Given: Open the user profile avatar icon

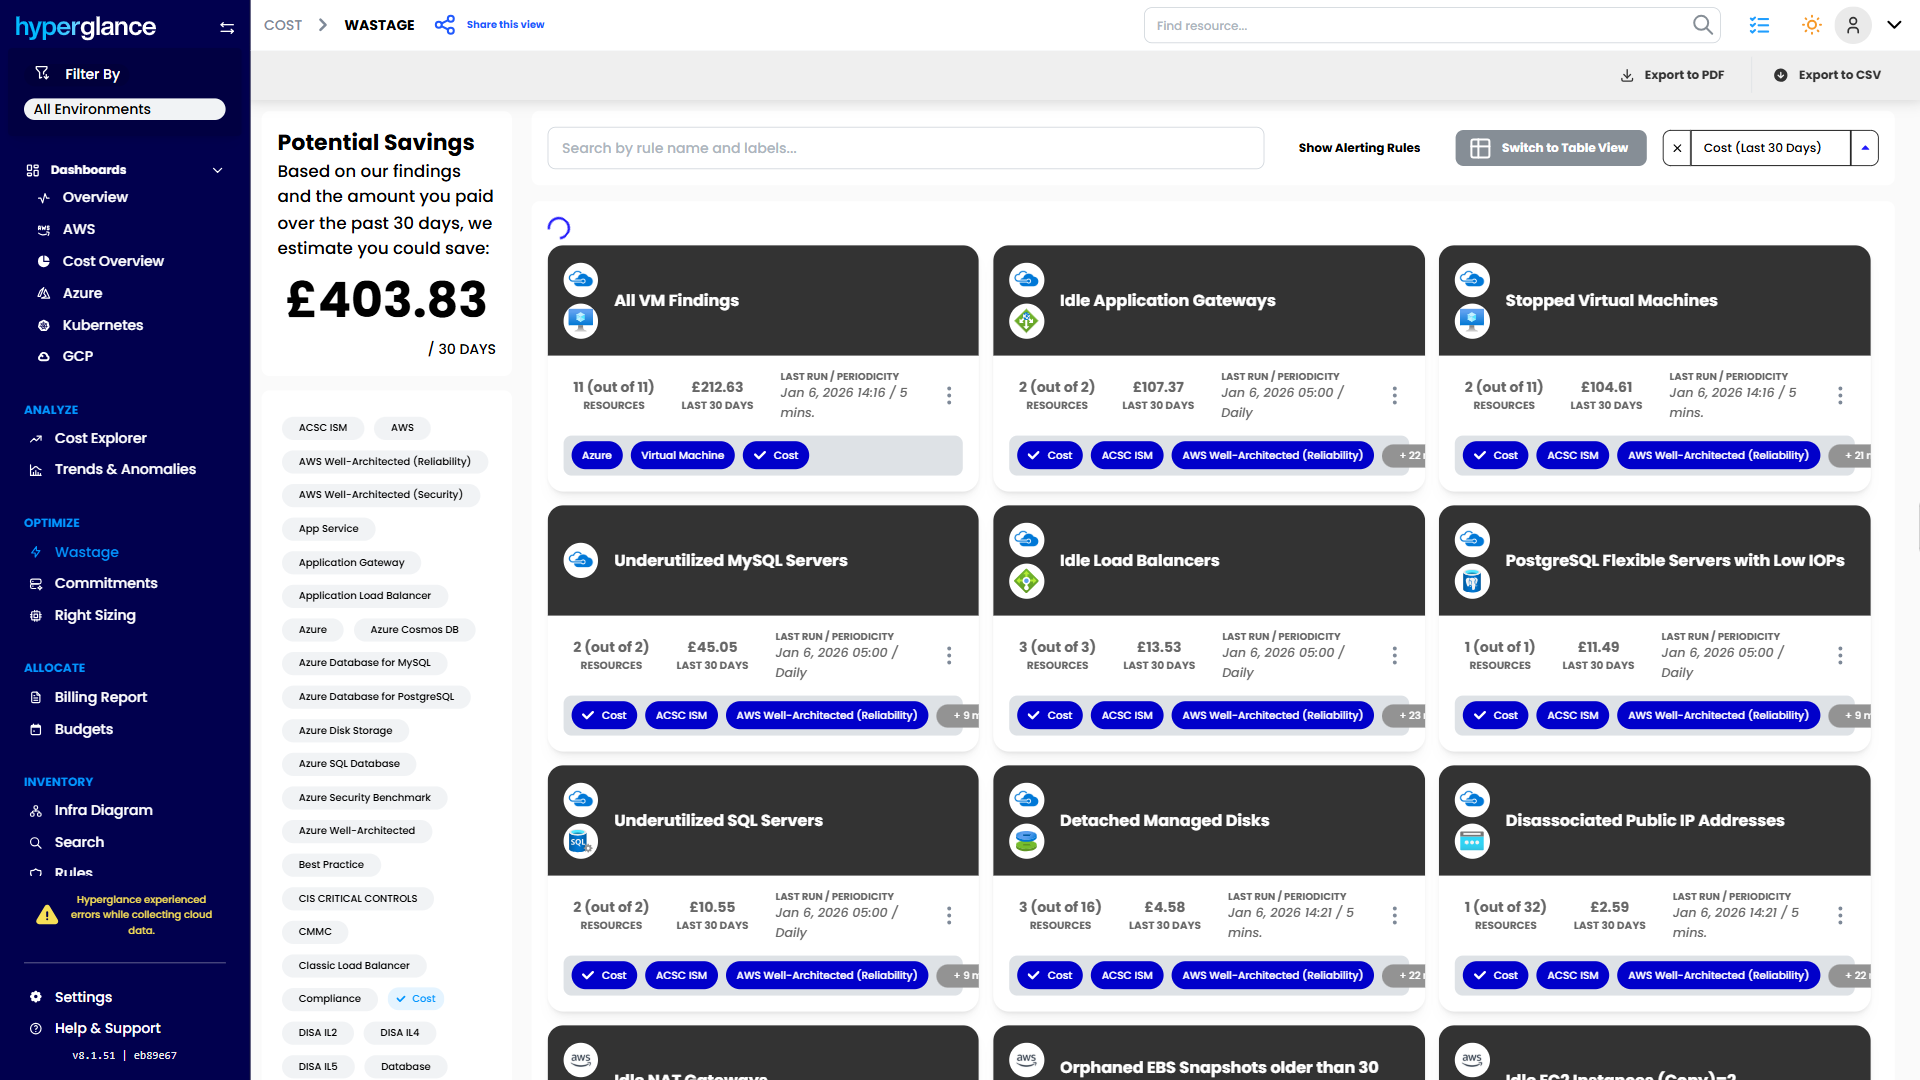Looking at the screenshot, I should (x=1852, y=26).
